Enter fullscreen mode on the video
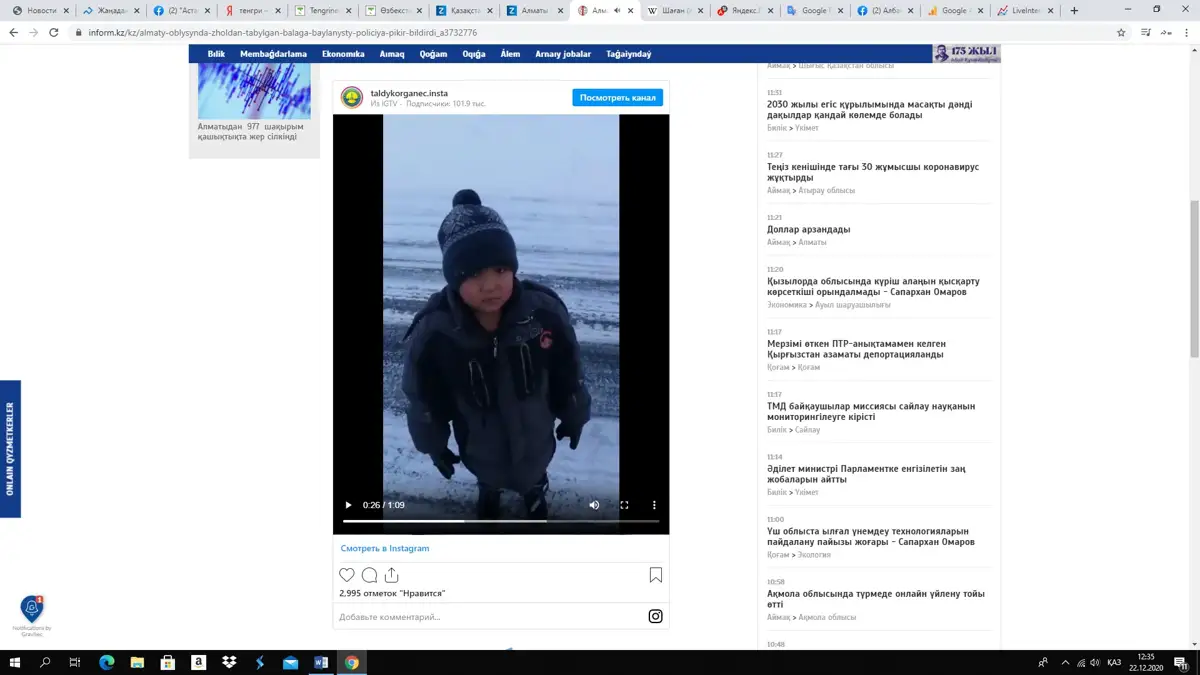 coord(624,505)
